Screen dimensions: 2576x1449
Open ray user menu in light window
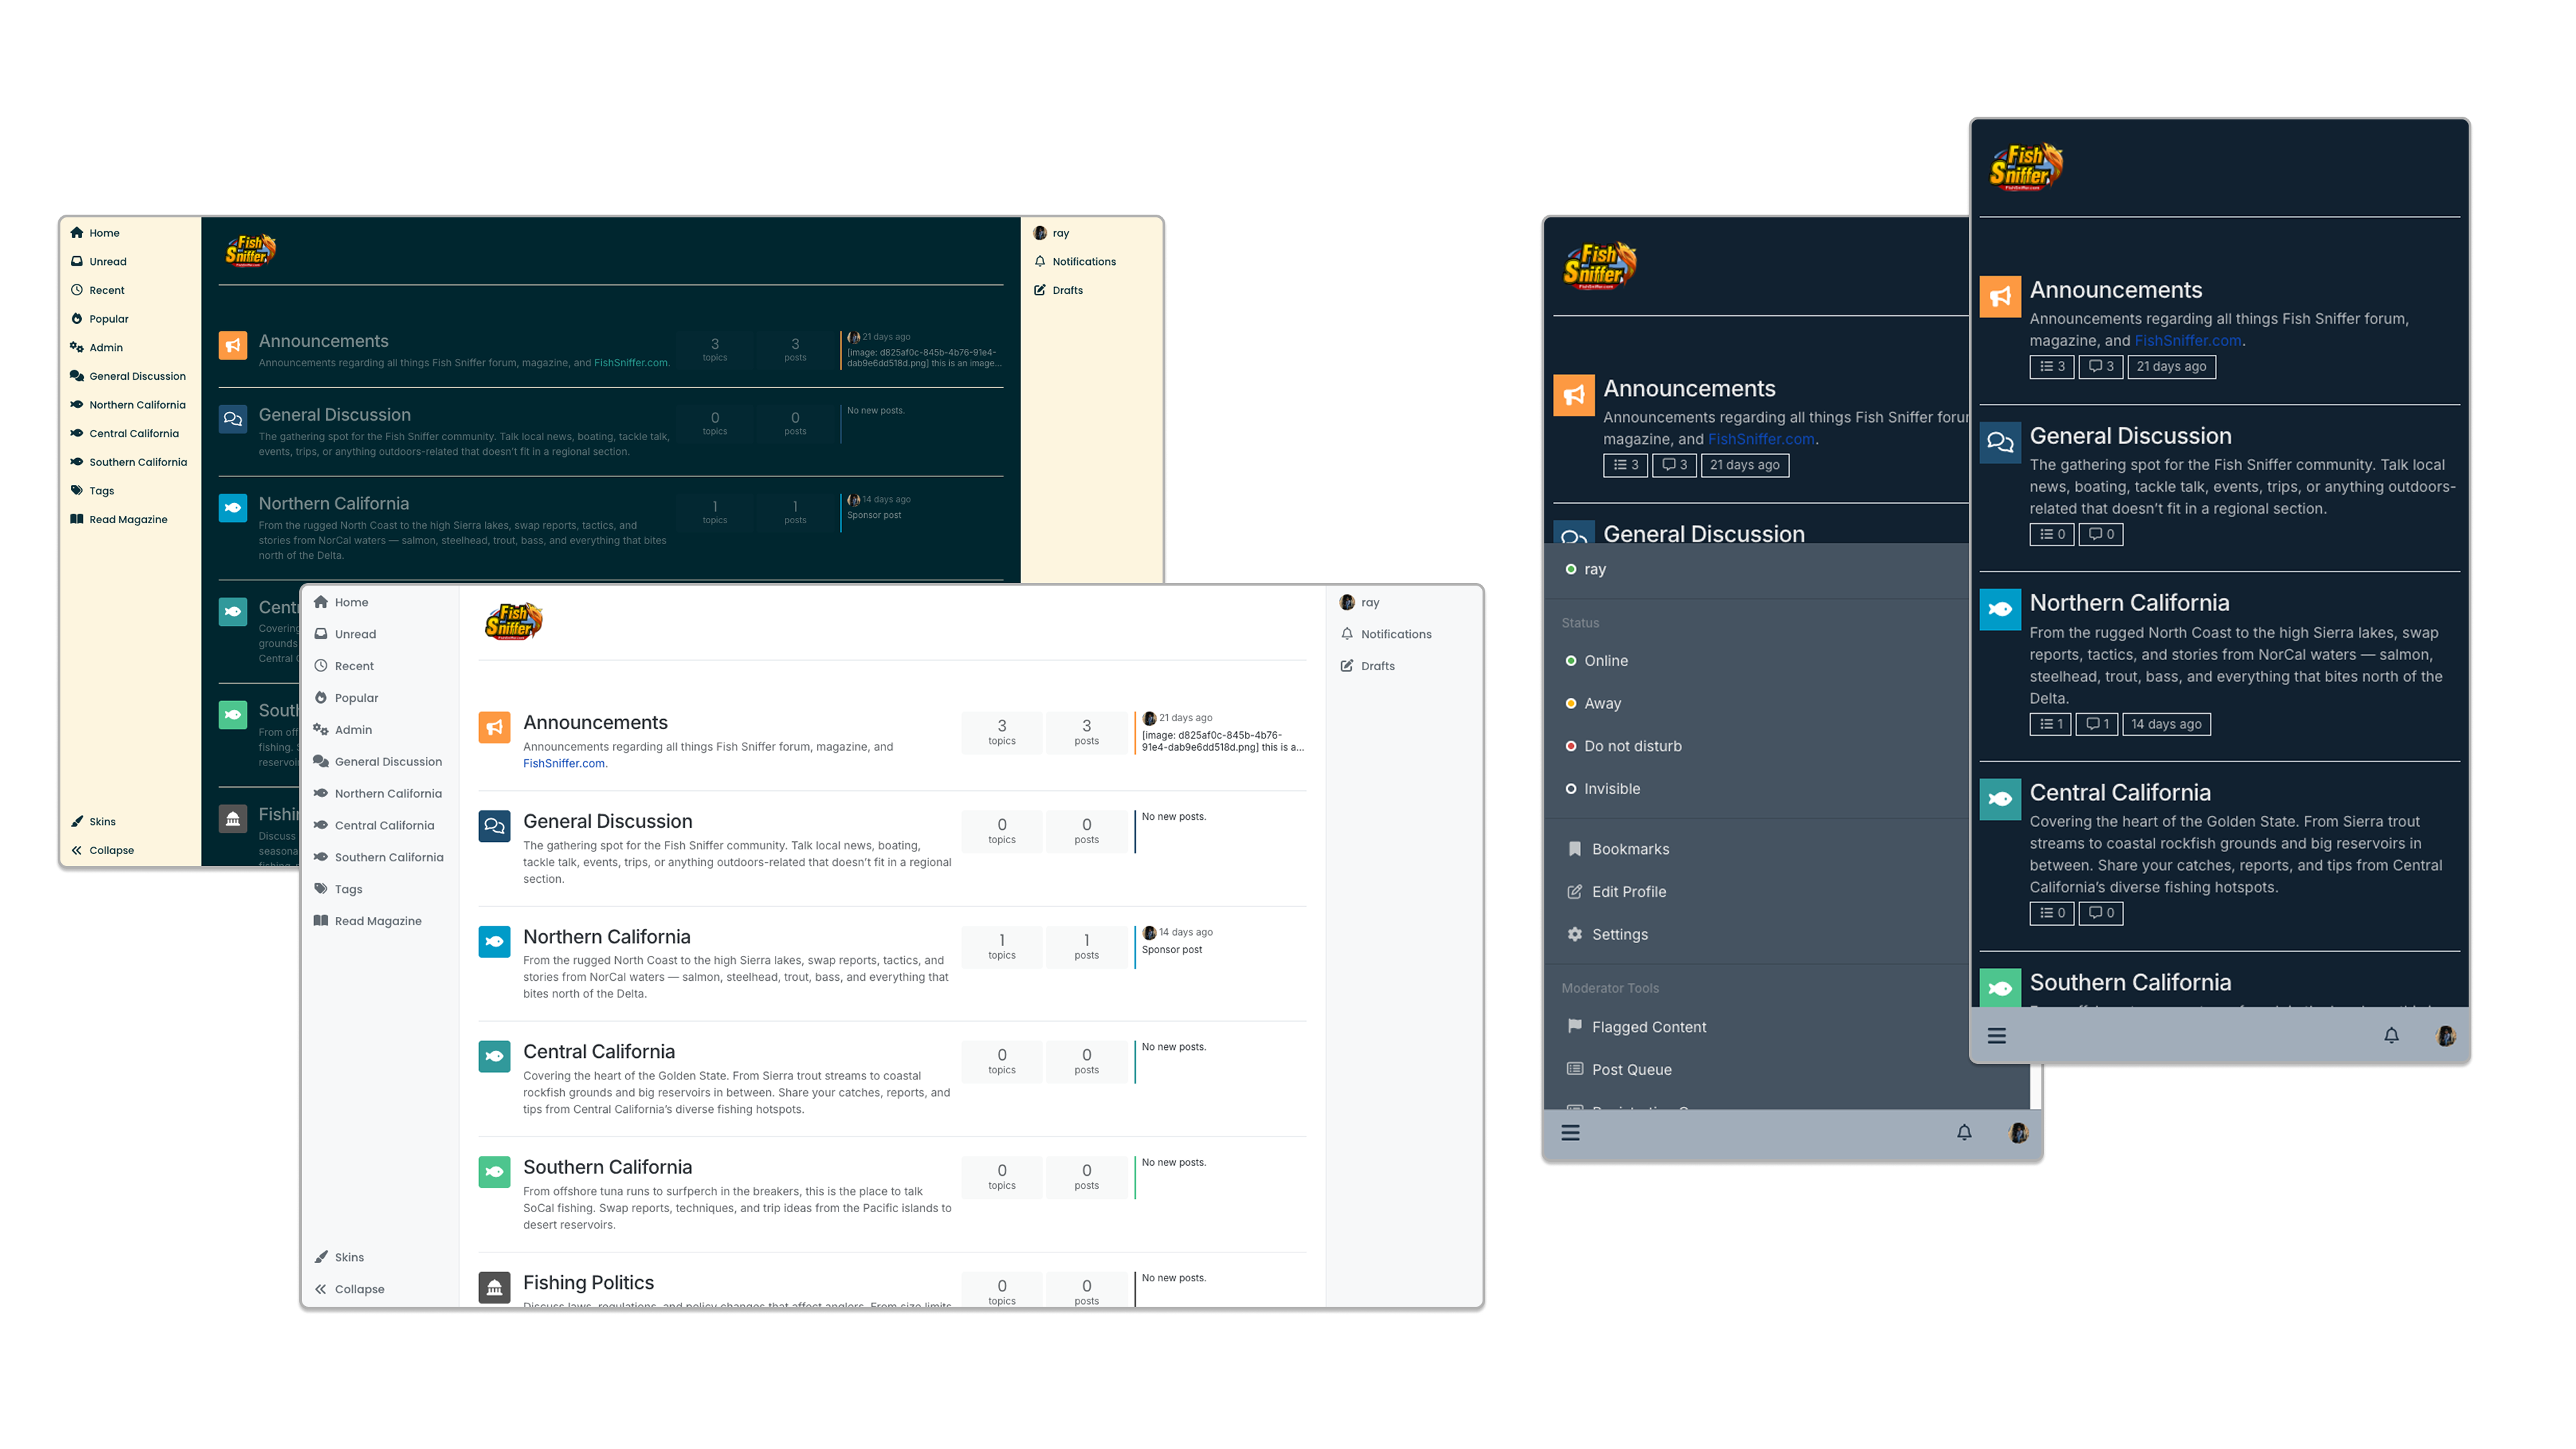click(1369, 603)
